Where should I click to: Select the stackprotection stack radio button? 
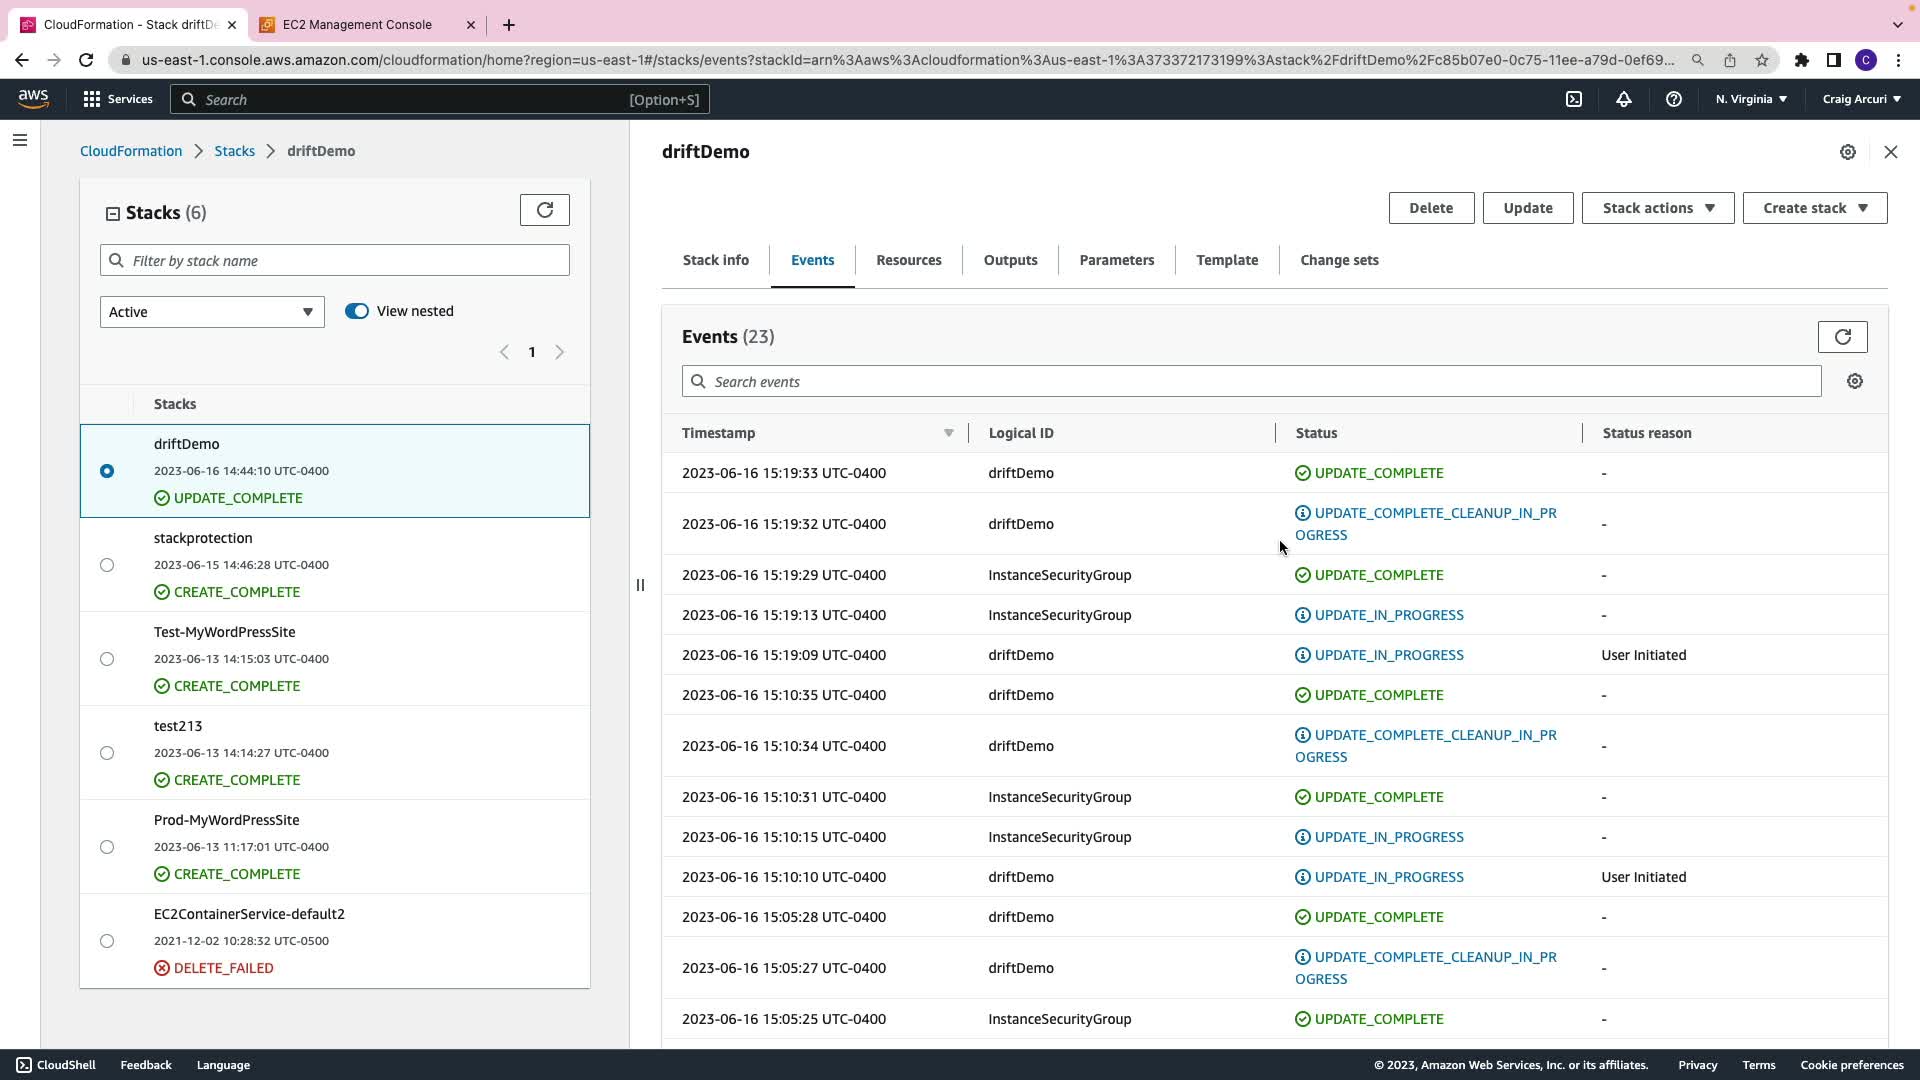[107, 565]
